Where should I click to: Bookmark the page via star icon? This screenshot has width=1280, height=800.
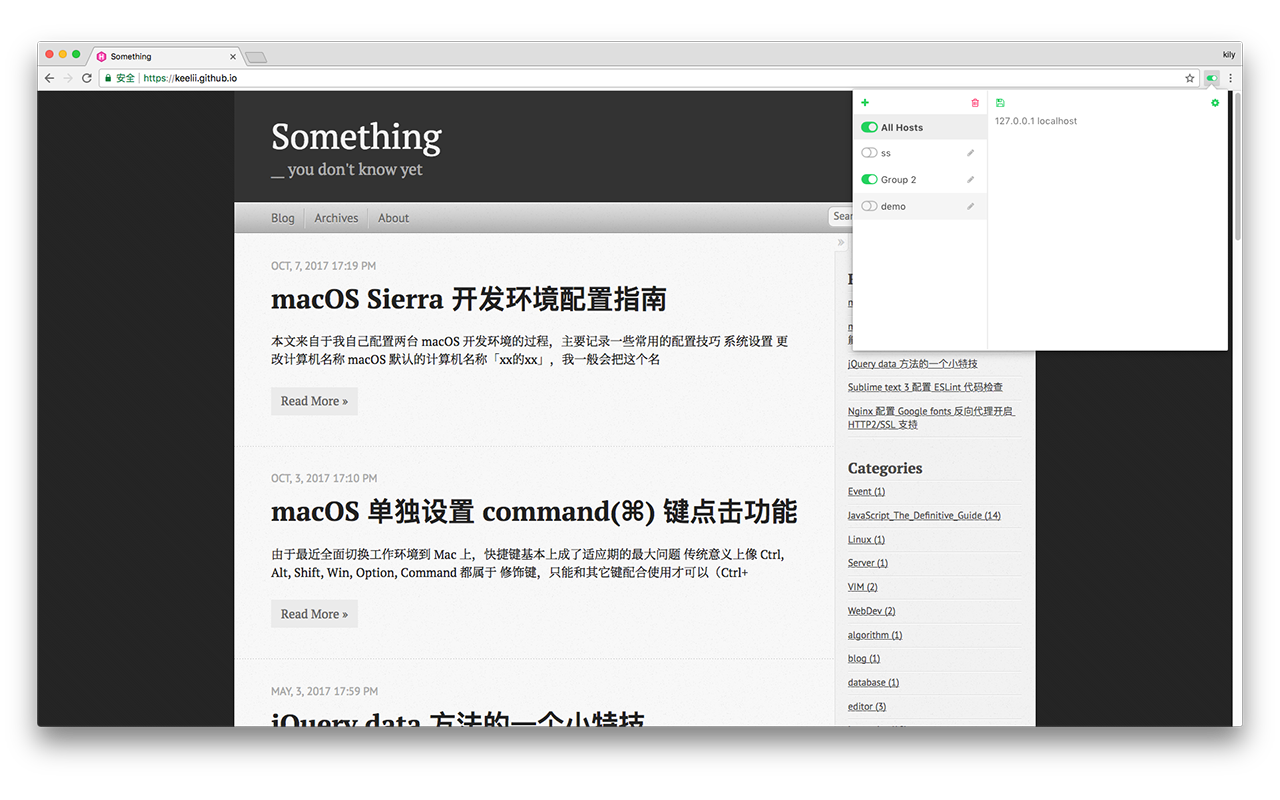(x=1189, y=78)
